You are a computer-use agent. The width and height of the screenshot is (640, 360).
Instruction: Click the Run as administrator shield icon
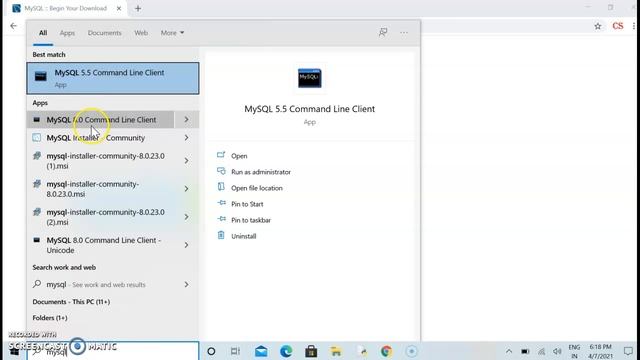tap(221, 171)
